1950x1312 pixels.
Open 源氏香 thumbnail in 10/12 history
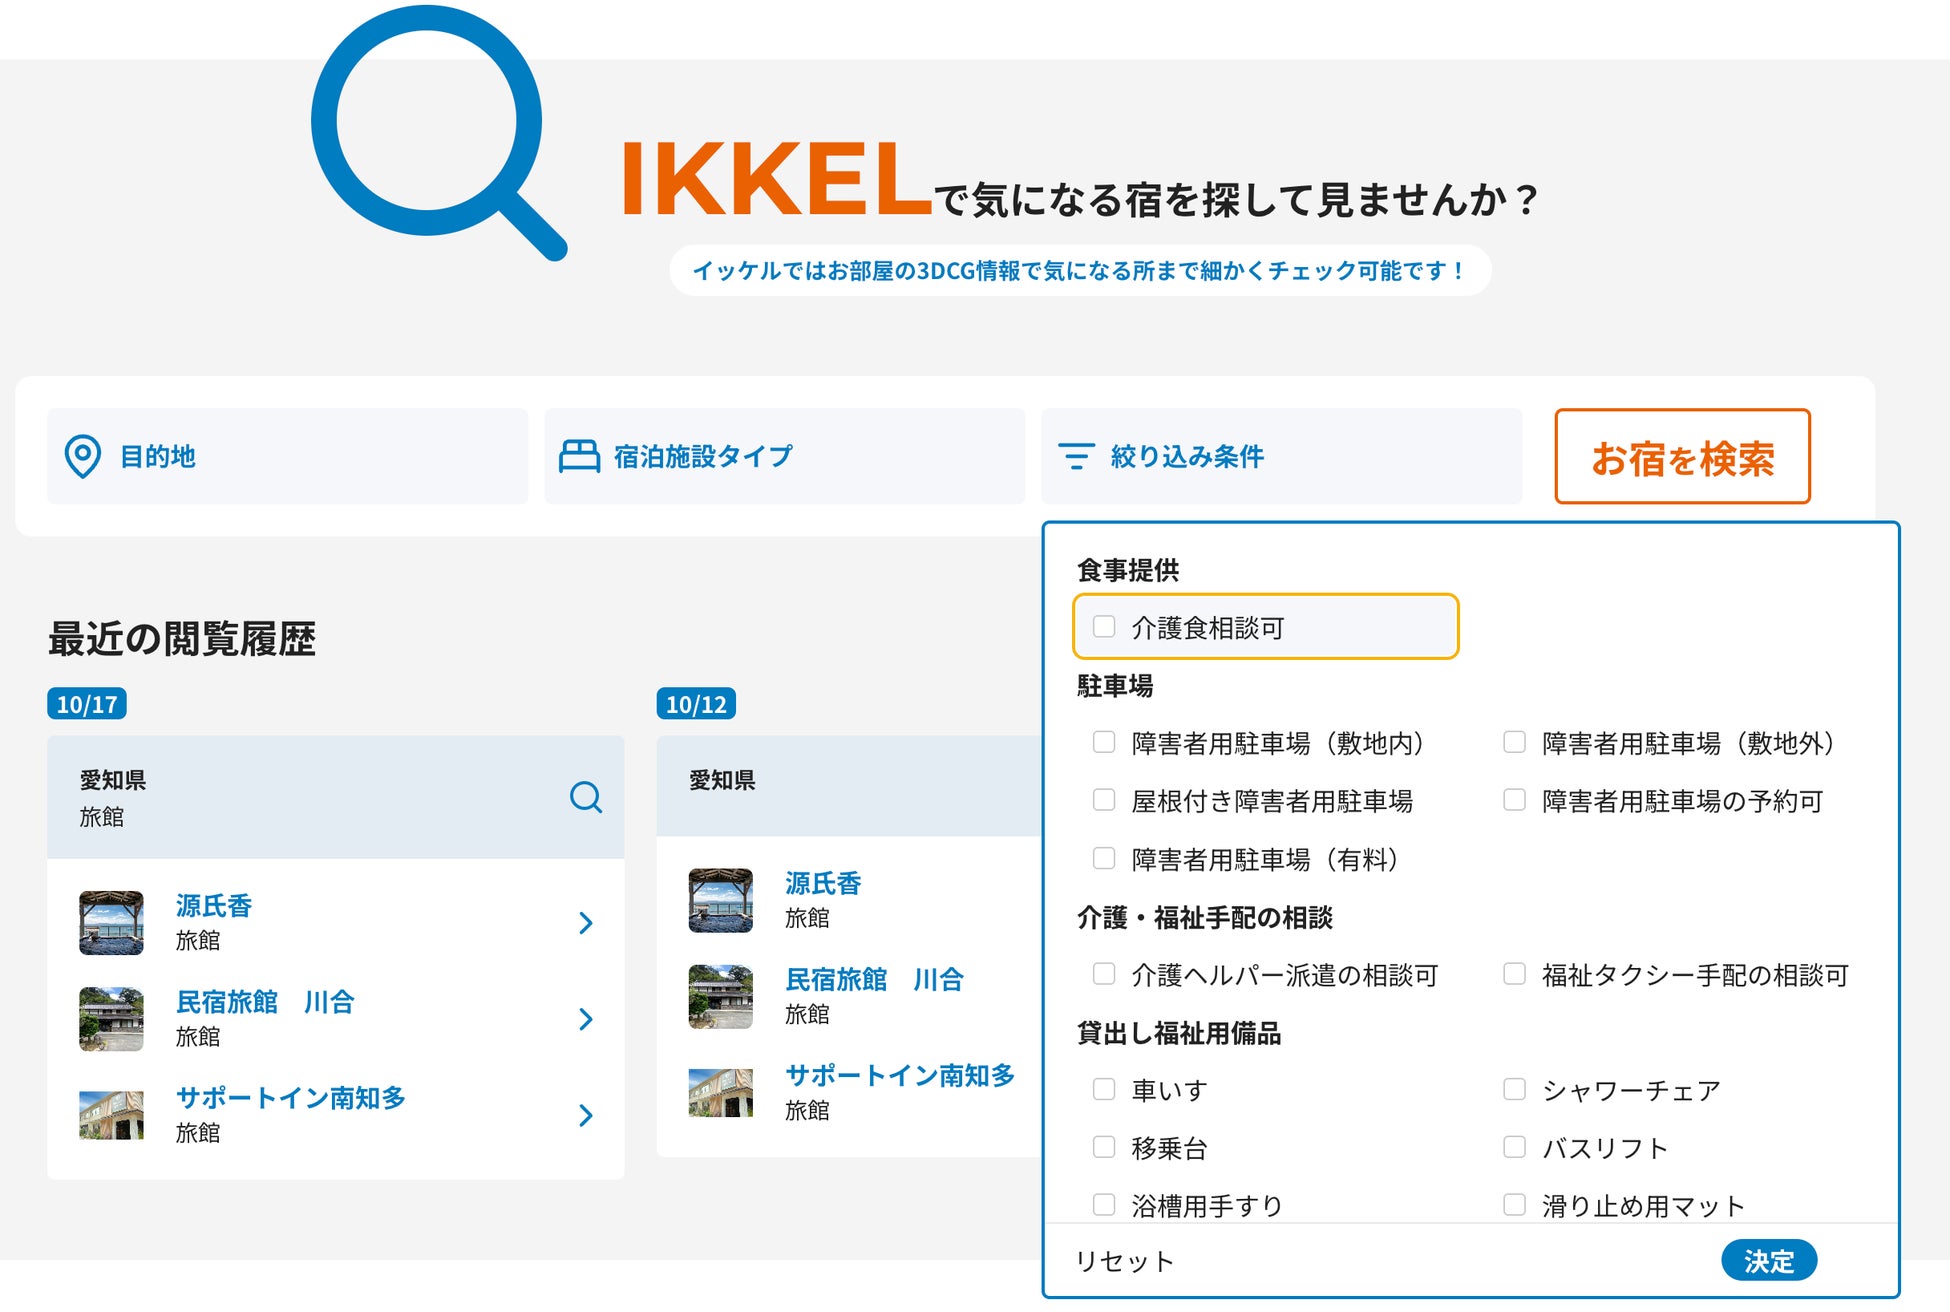(720, 900)
